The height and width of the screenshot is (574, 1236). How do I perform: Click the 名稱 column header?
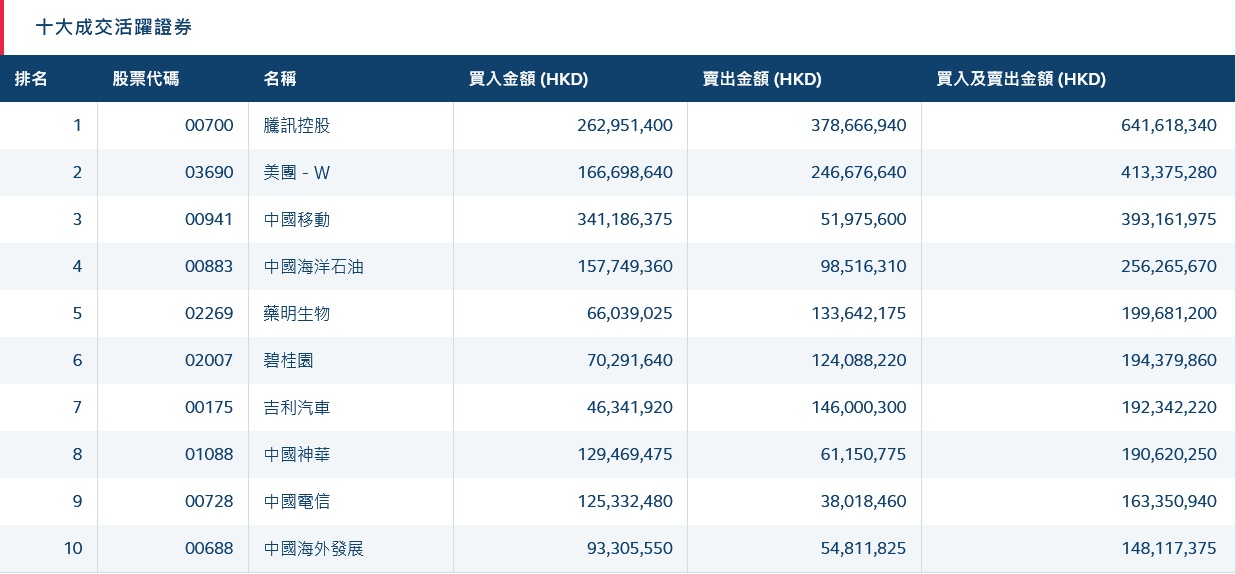pos(280,79)
